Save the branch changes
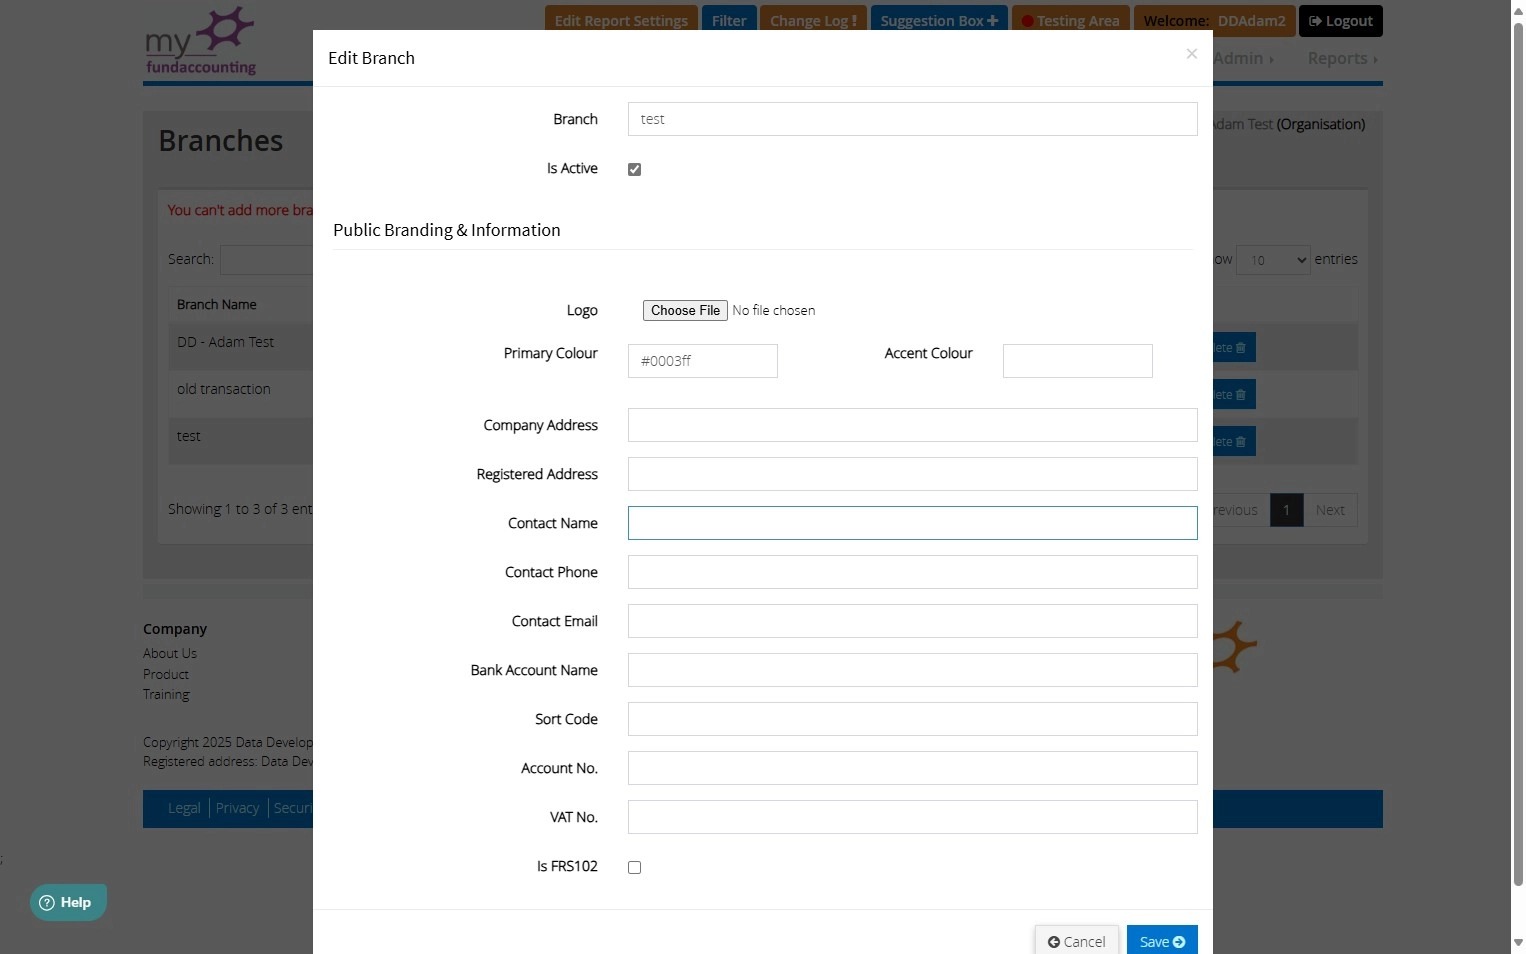 pos(1162,941)
